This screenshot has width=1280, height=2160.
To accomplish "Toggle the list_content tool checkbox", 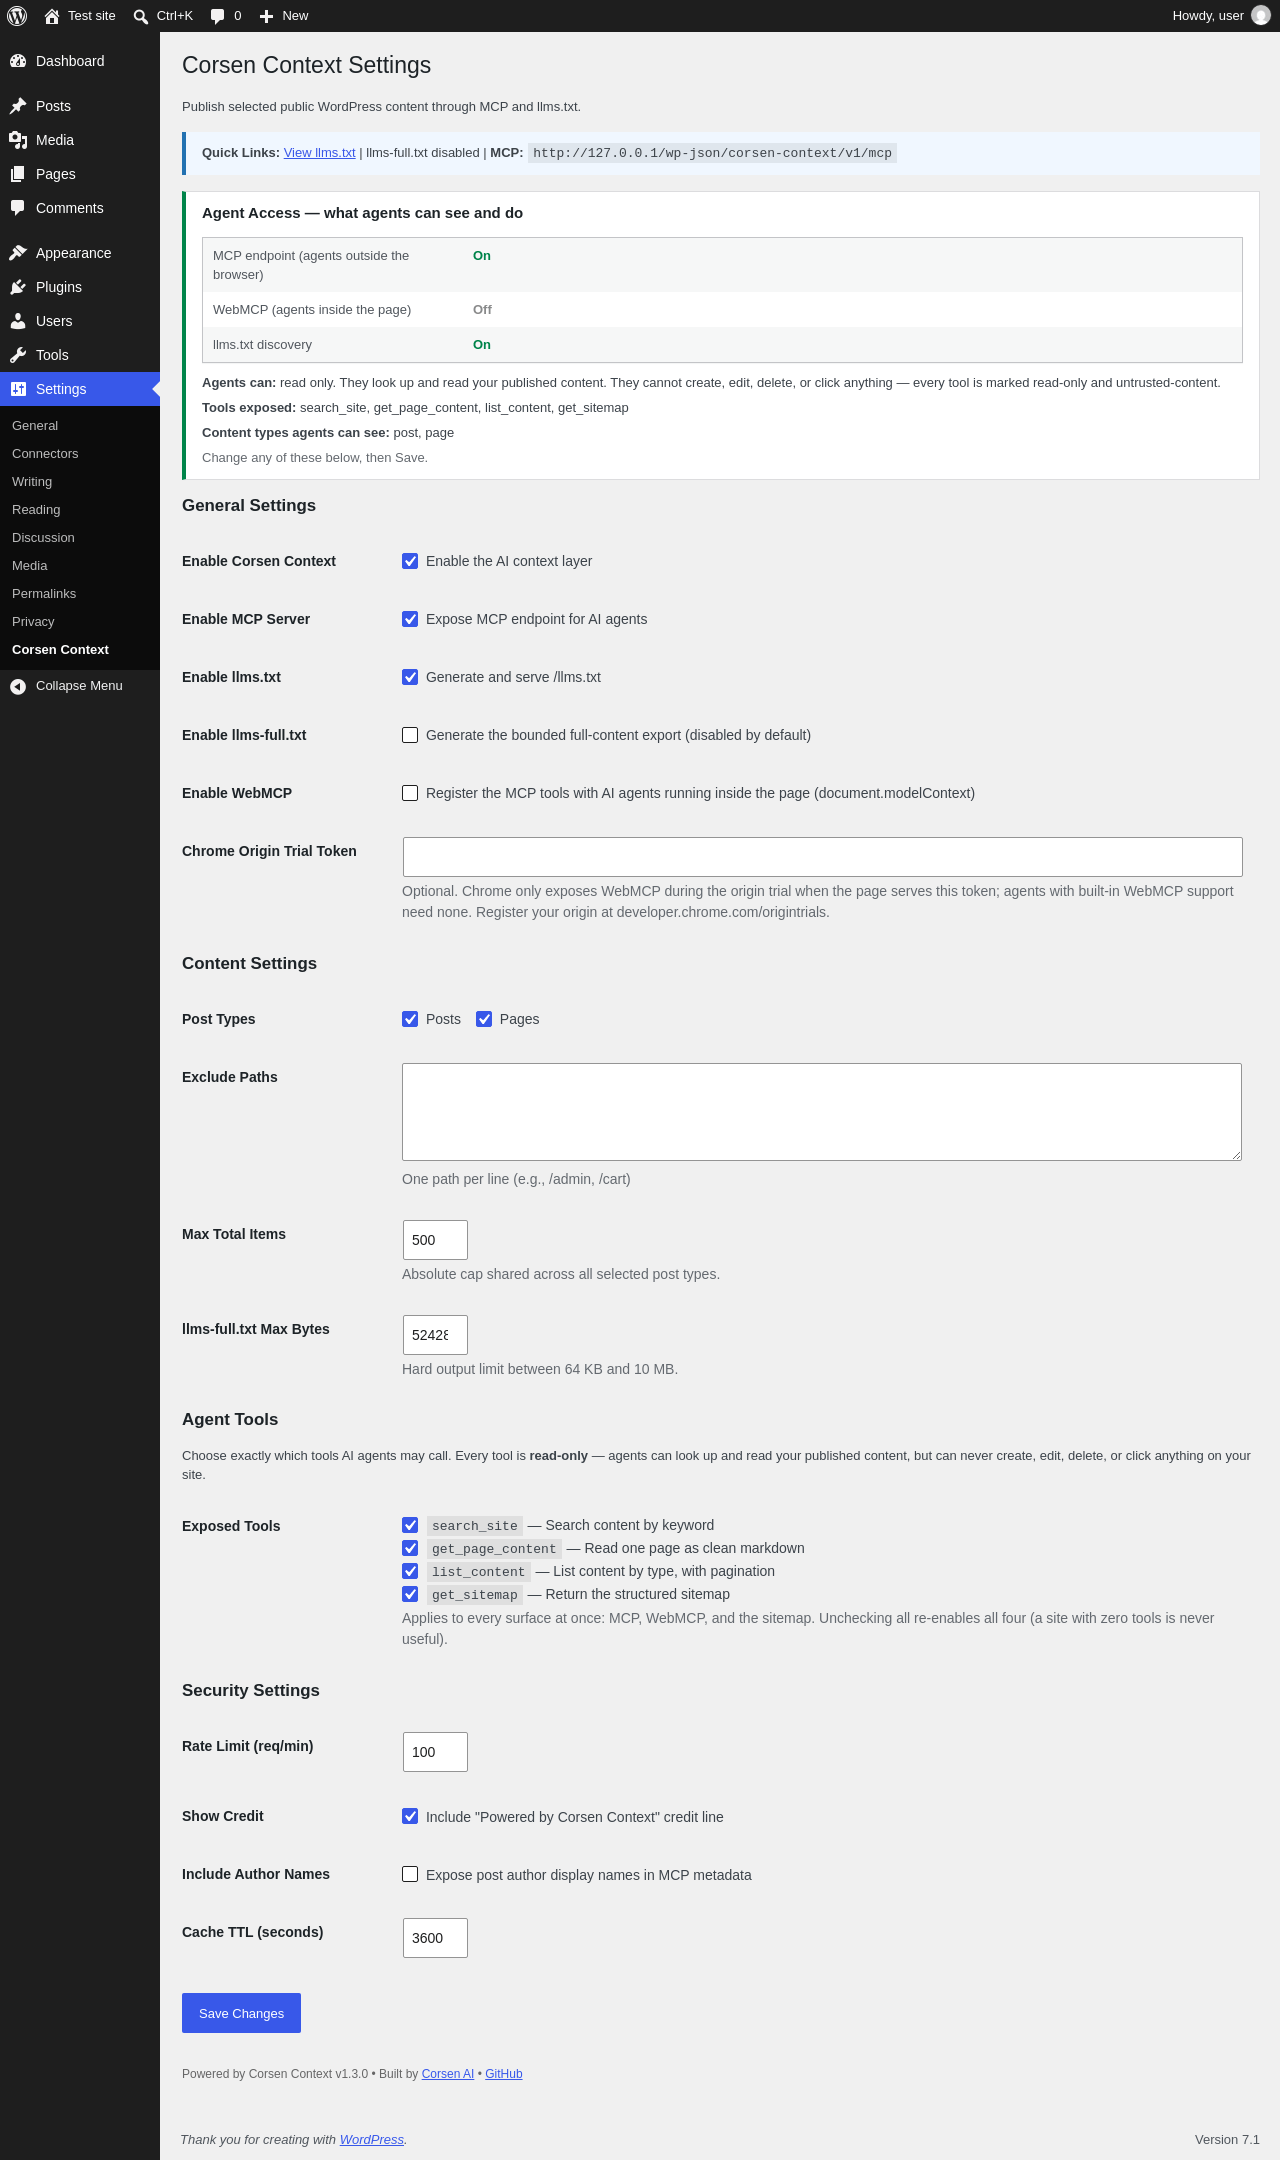I will pyautogui.click(x=410, y=1571).
